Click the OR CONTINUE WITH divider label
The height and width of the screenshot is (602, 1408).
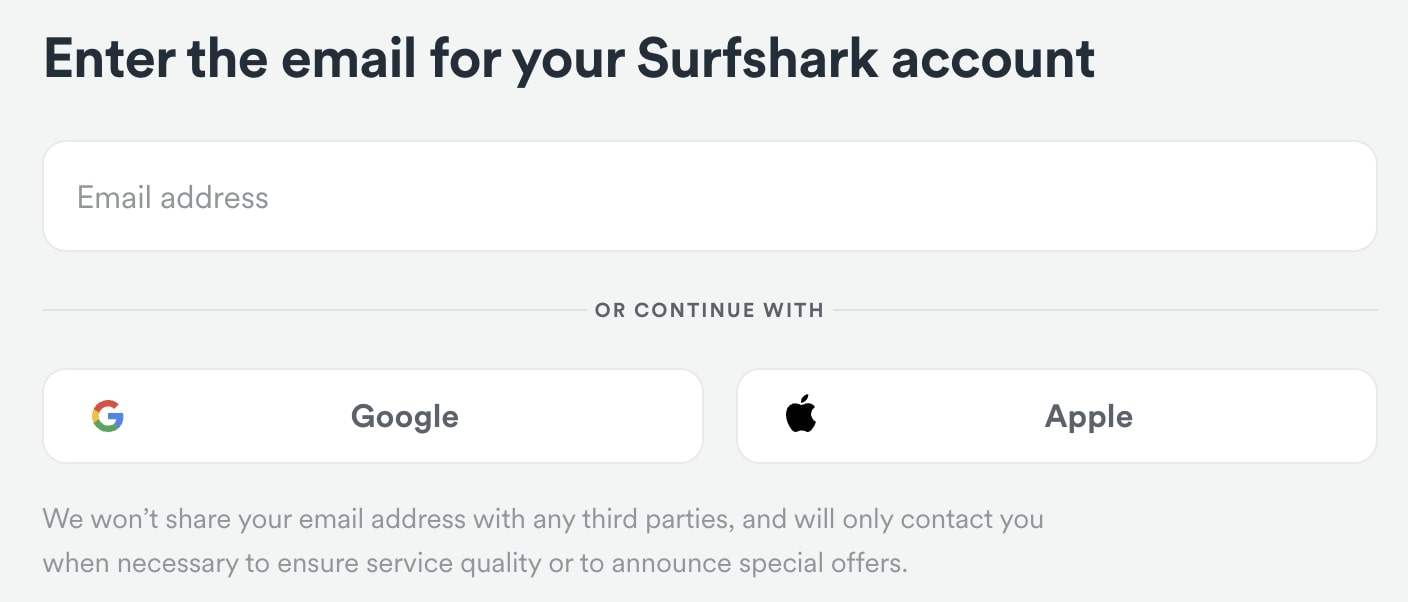point(709,310)
